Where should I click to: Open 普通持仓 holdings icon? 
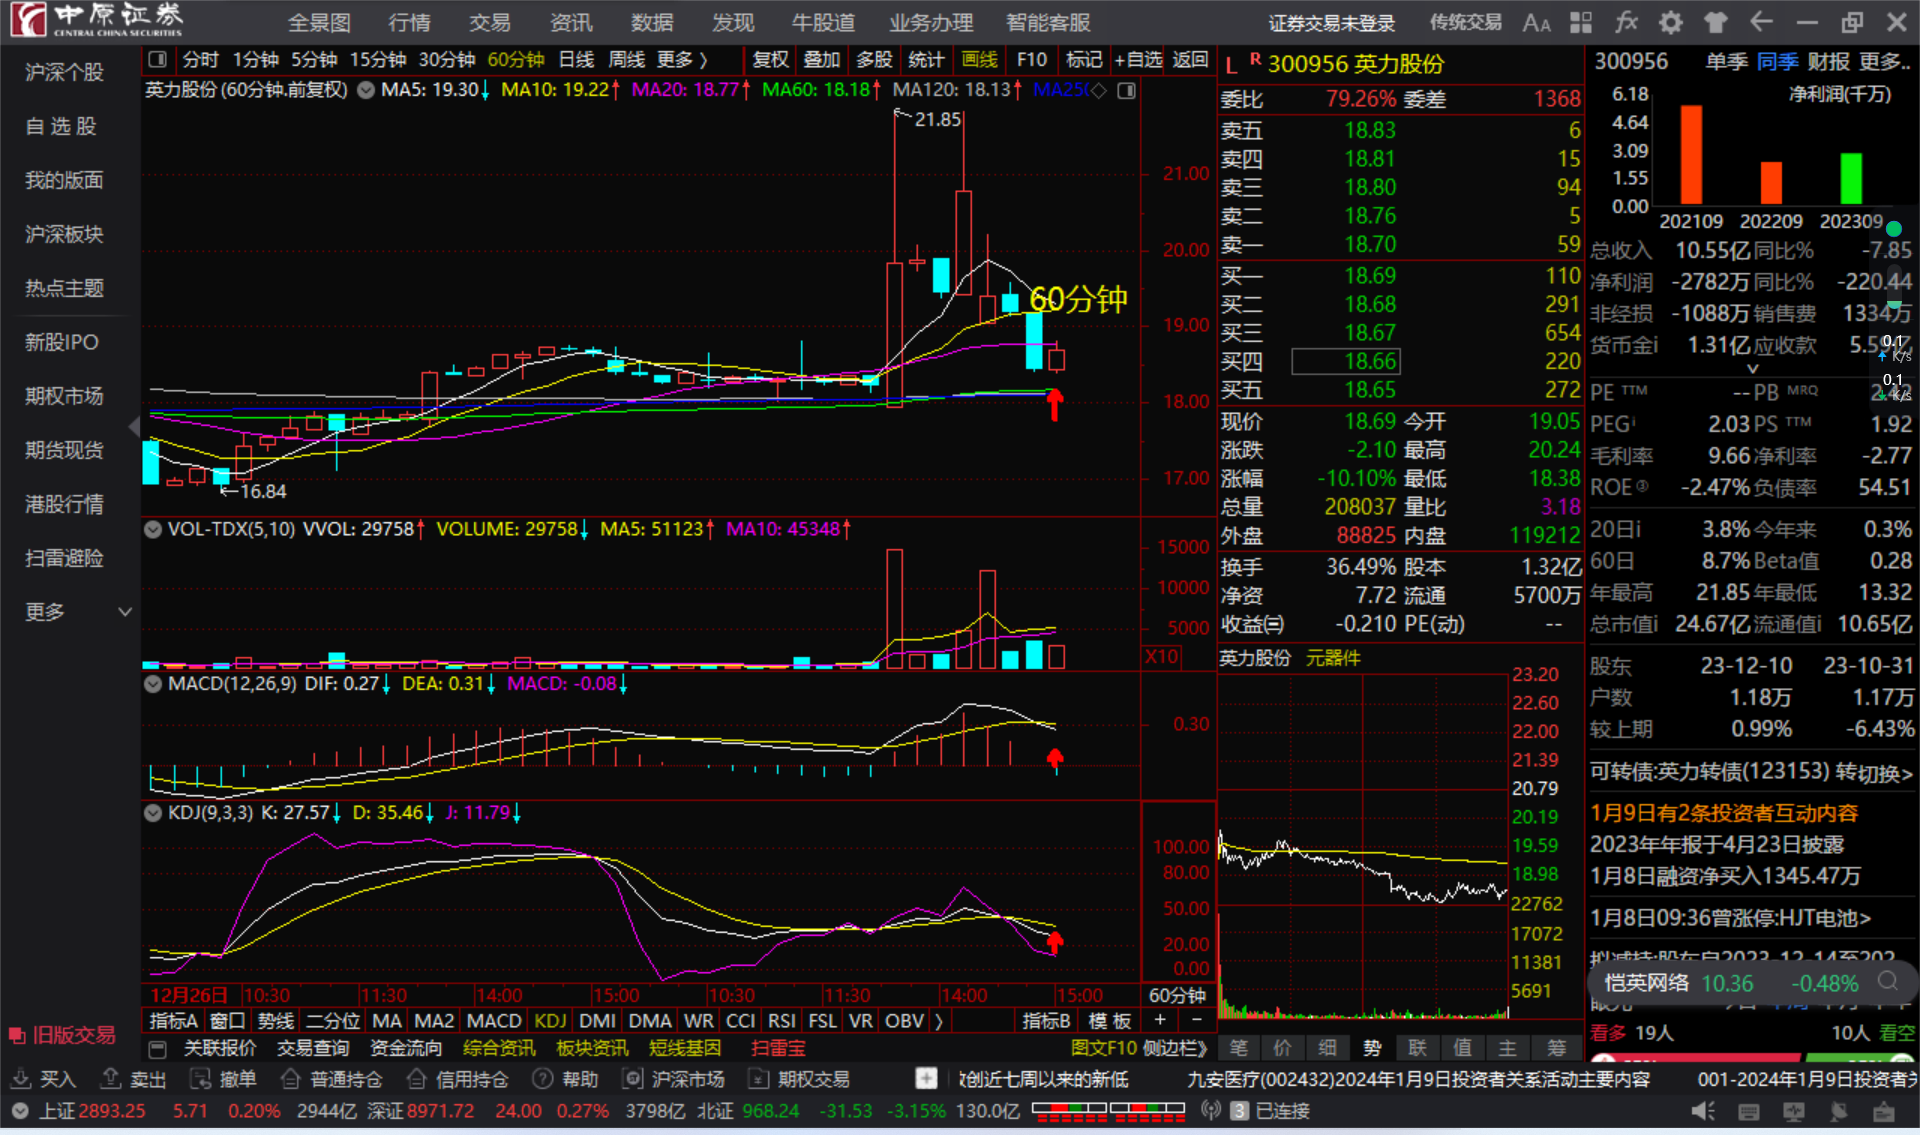[291, 1079]
